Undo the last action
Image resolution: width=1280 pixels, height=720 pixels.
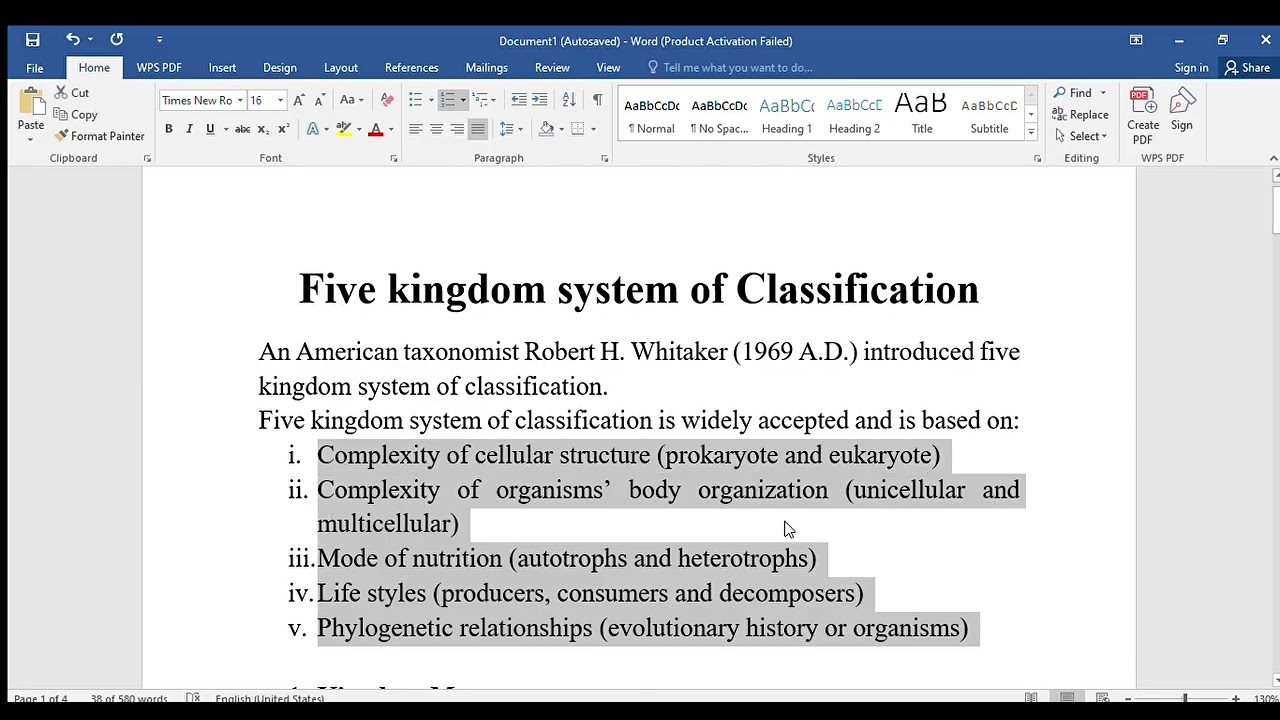(x=73, y=40)
